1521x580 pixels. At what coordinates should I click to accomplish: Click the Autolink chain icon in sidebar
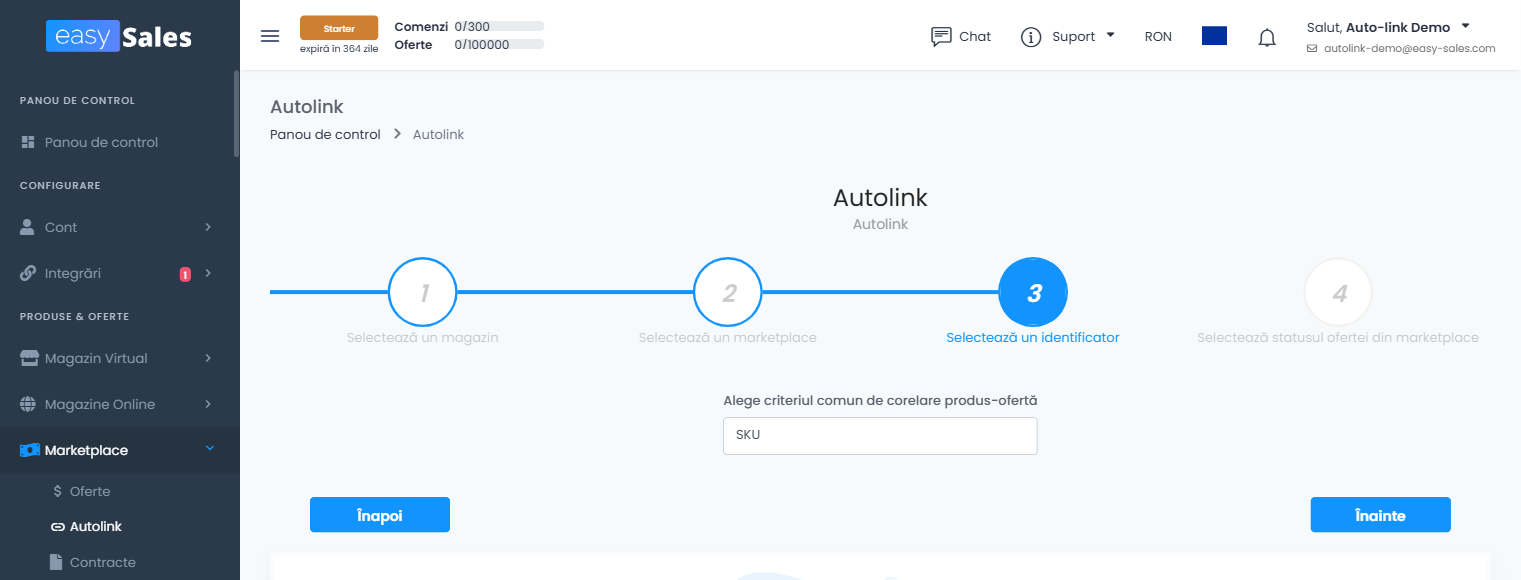point(57,526)
